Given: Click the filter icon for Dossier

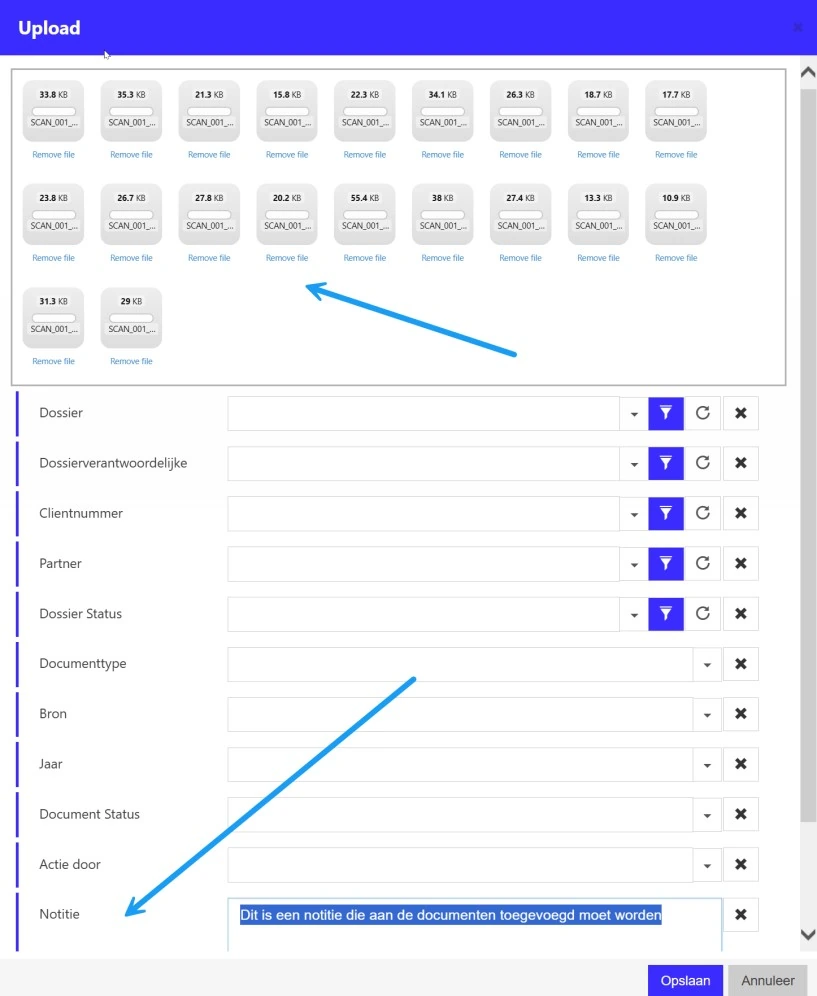Looking at the screenshot, I should [666, 414].
